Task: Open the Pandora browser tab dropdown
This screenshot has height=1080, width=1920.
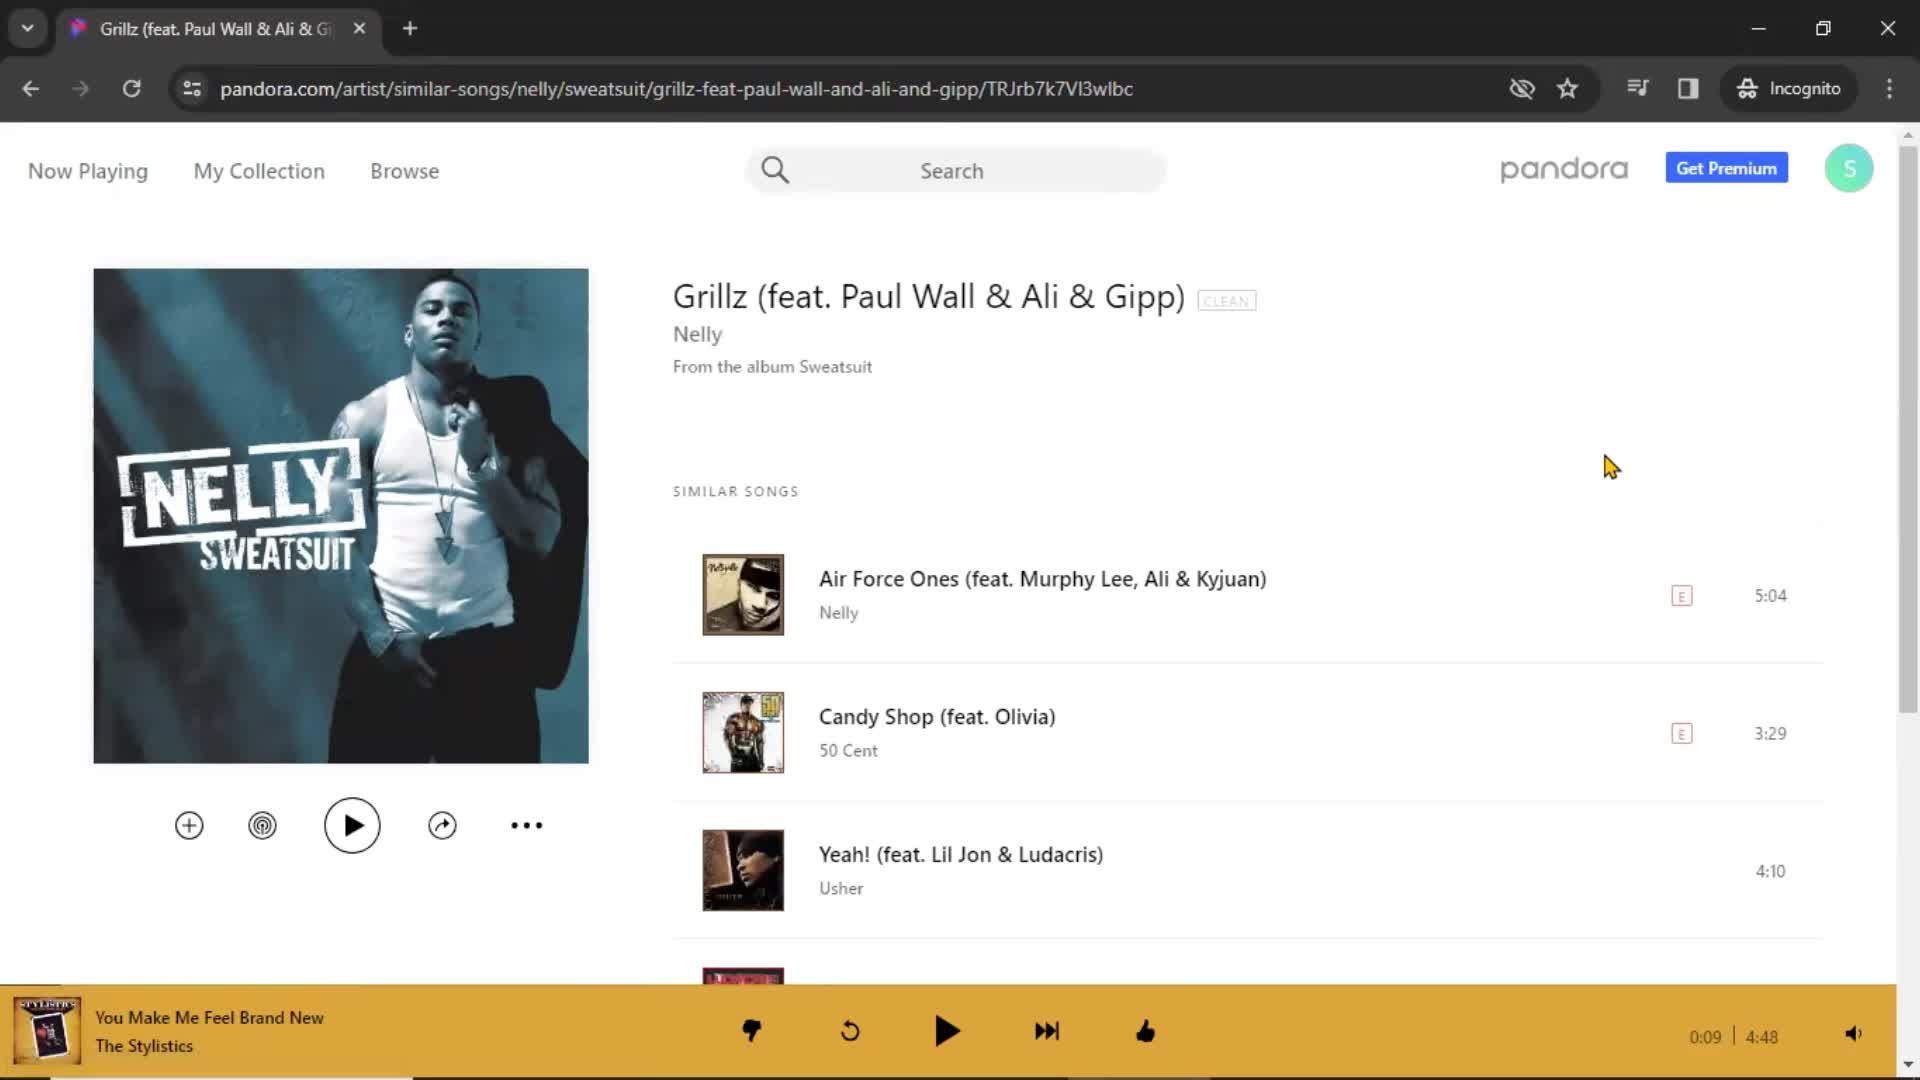Action: tap(28, 28)
